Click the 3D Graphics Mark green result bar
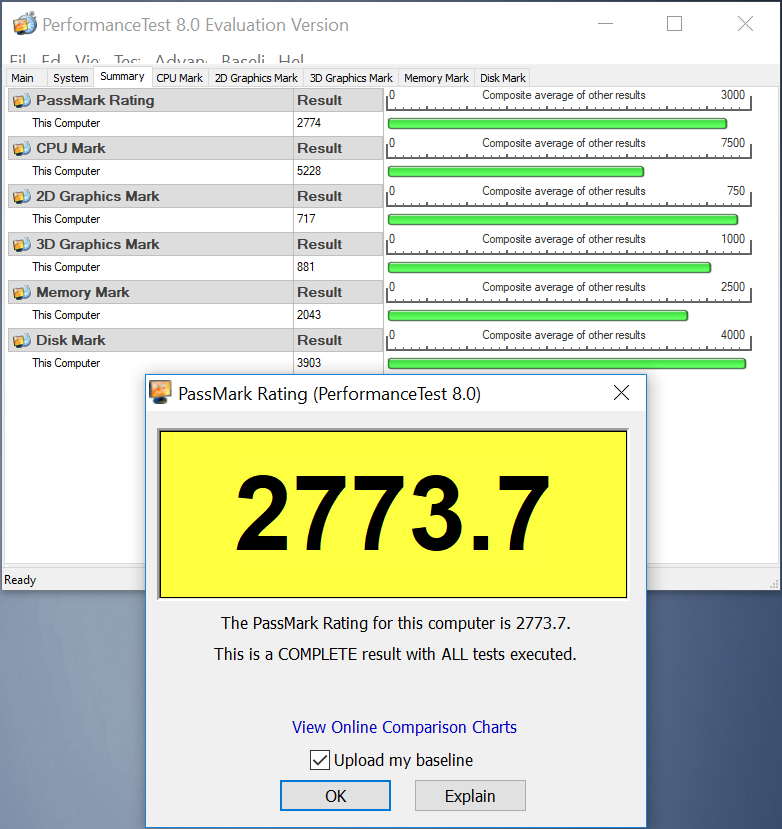 click(x=549, y=268)
